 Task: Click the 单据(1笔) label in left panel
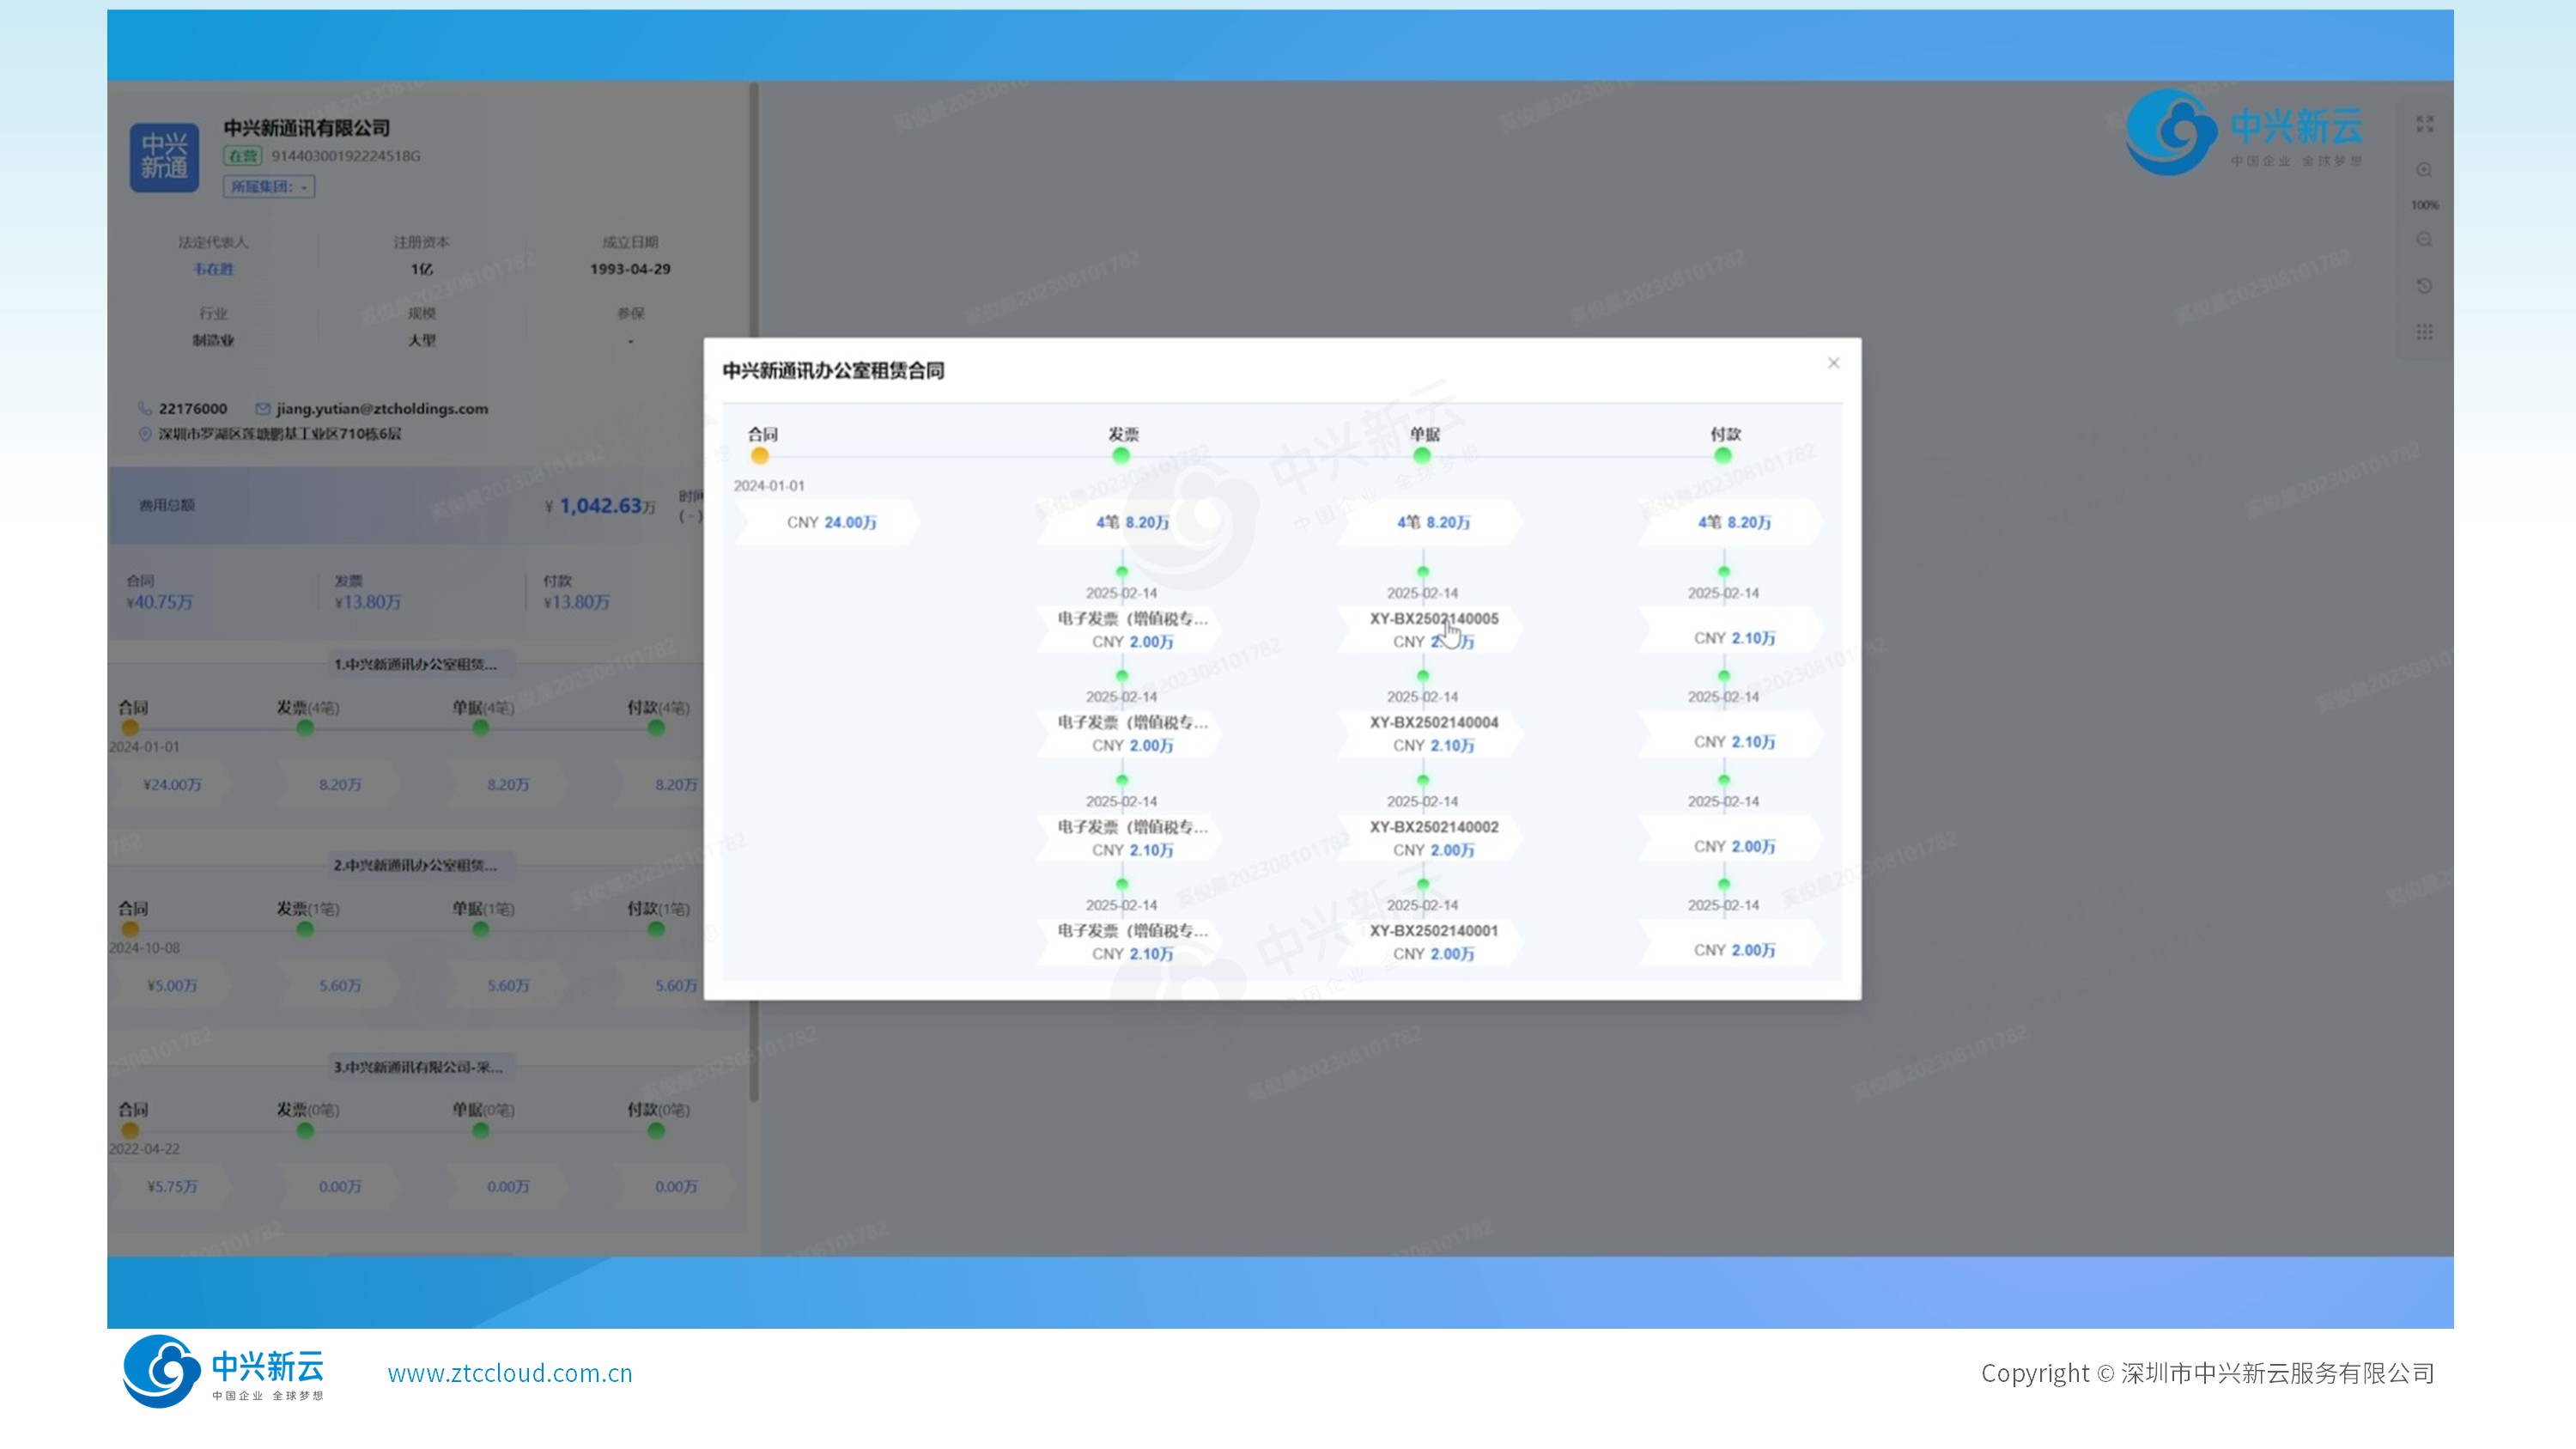tap(483, 909)
